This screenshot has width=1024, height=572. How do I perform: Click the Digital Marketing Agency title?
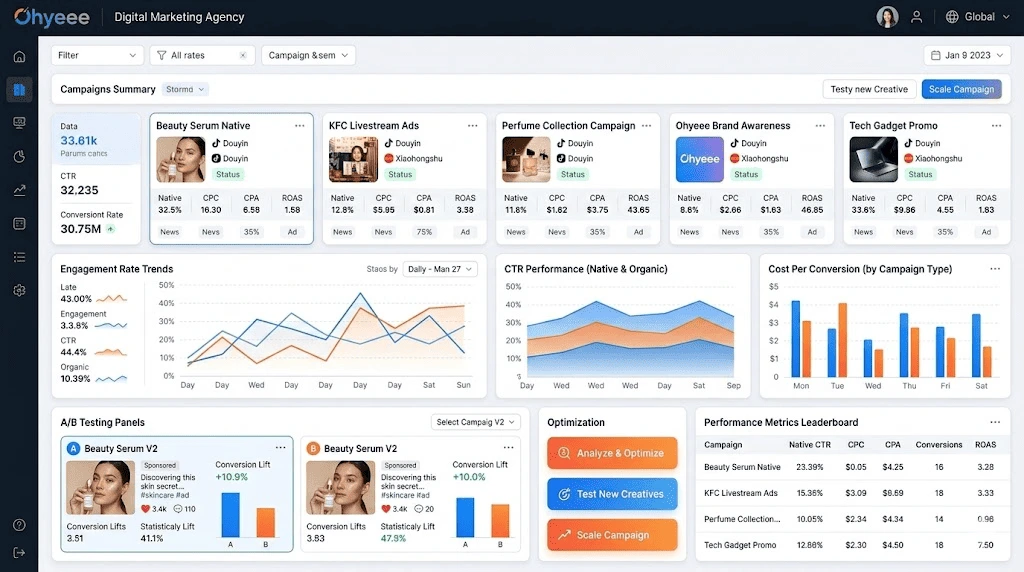(x=179, y=17)
